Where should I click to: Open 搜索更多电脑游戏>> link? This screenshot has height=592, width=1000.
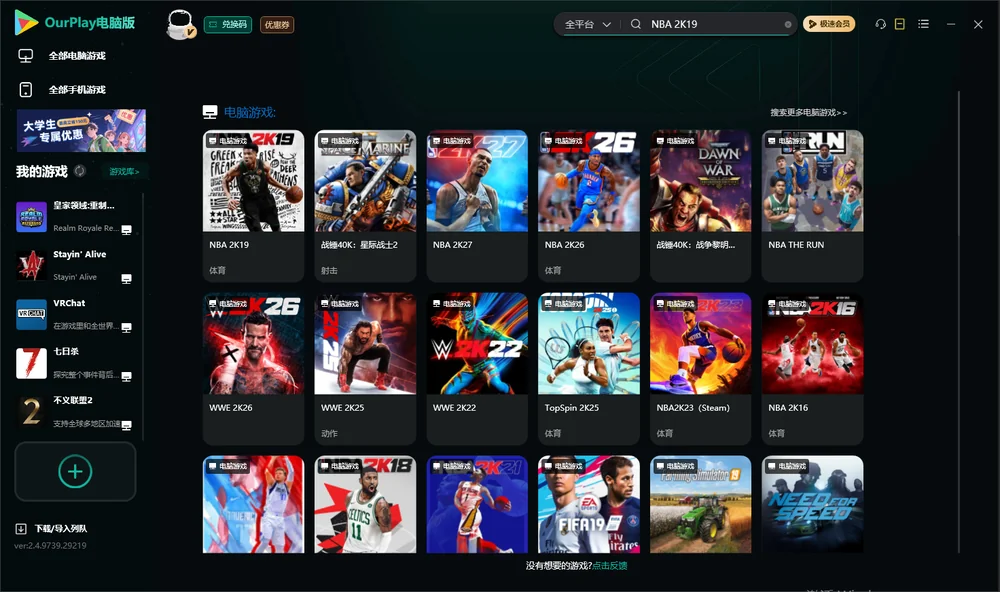click(808, 112)
